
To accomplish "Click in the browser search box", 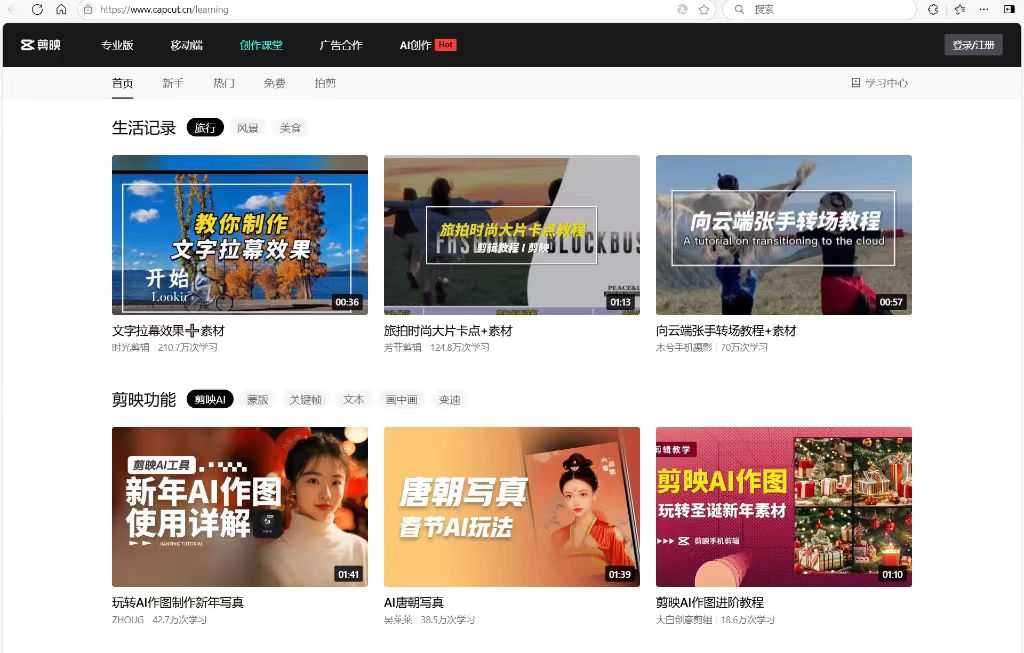I will (x=820, y=9).
